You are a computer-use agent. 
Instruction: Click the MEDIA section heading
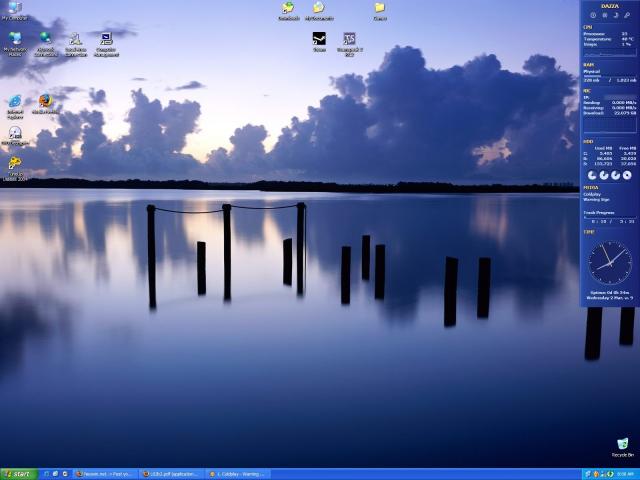[591, 188]
